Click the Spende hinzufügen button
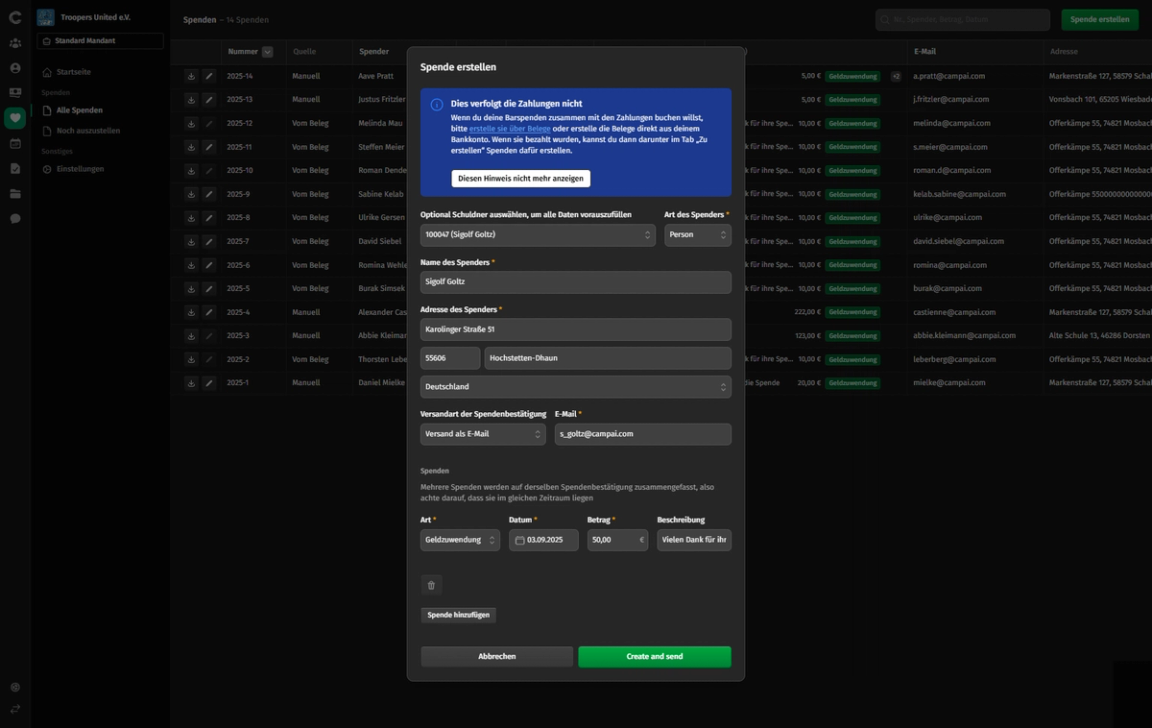Image resolution: width=1152 pixels, height=728 pixels. point(458,615)
